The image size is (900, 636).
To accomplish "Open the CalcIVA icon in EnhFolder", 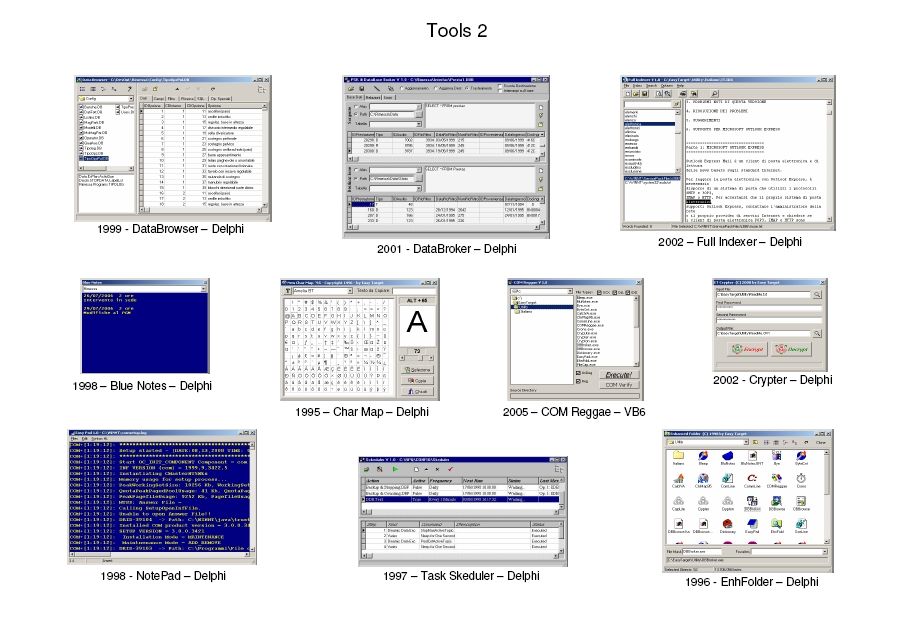I will point(678,479).
